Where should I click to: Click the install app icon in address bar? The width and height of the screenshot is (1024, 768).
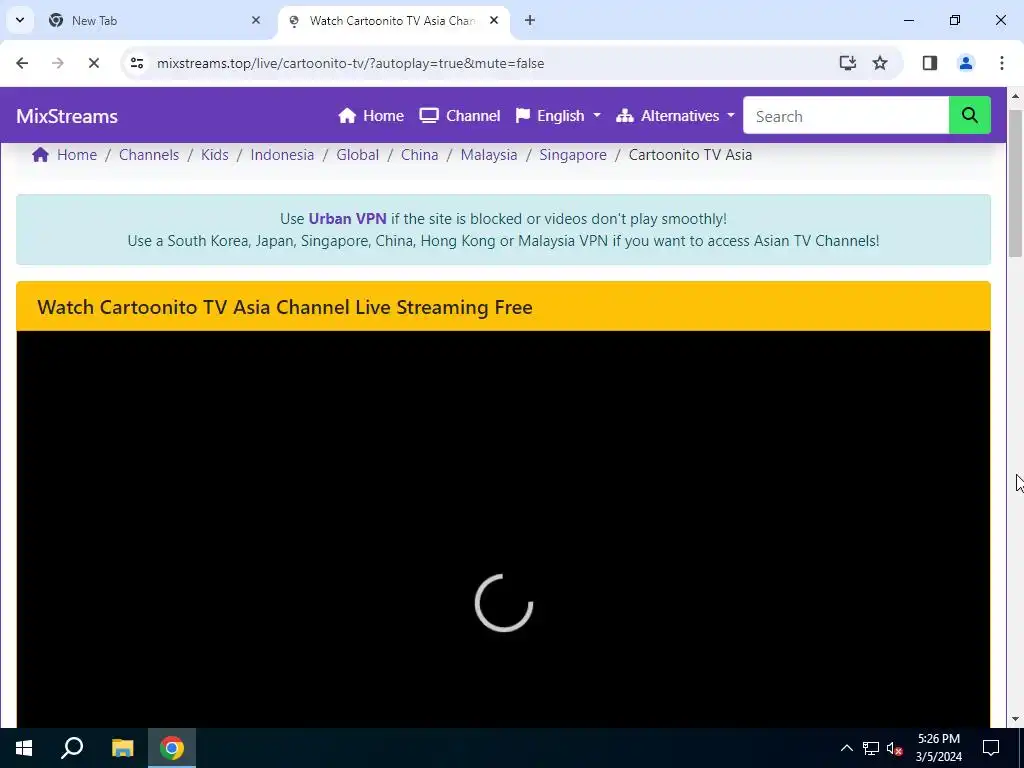click(848, 63)
